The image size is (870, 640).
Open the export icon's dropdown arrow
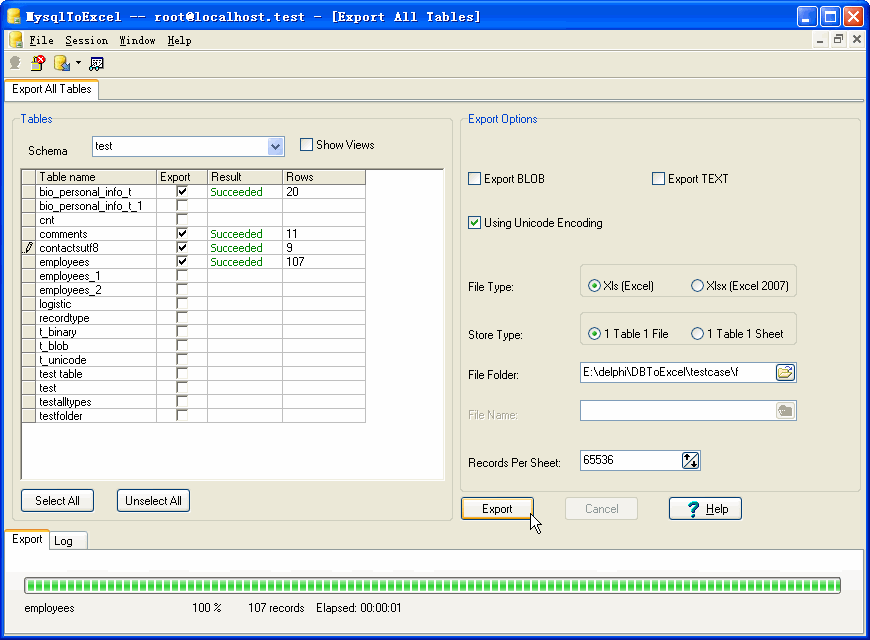click(78, 63)
